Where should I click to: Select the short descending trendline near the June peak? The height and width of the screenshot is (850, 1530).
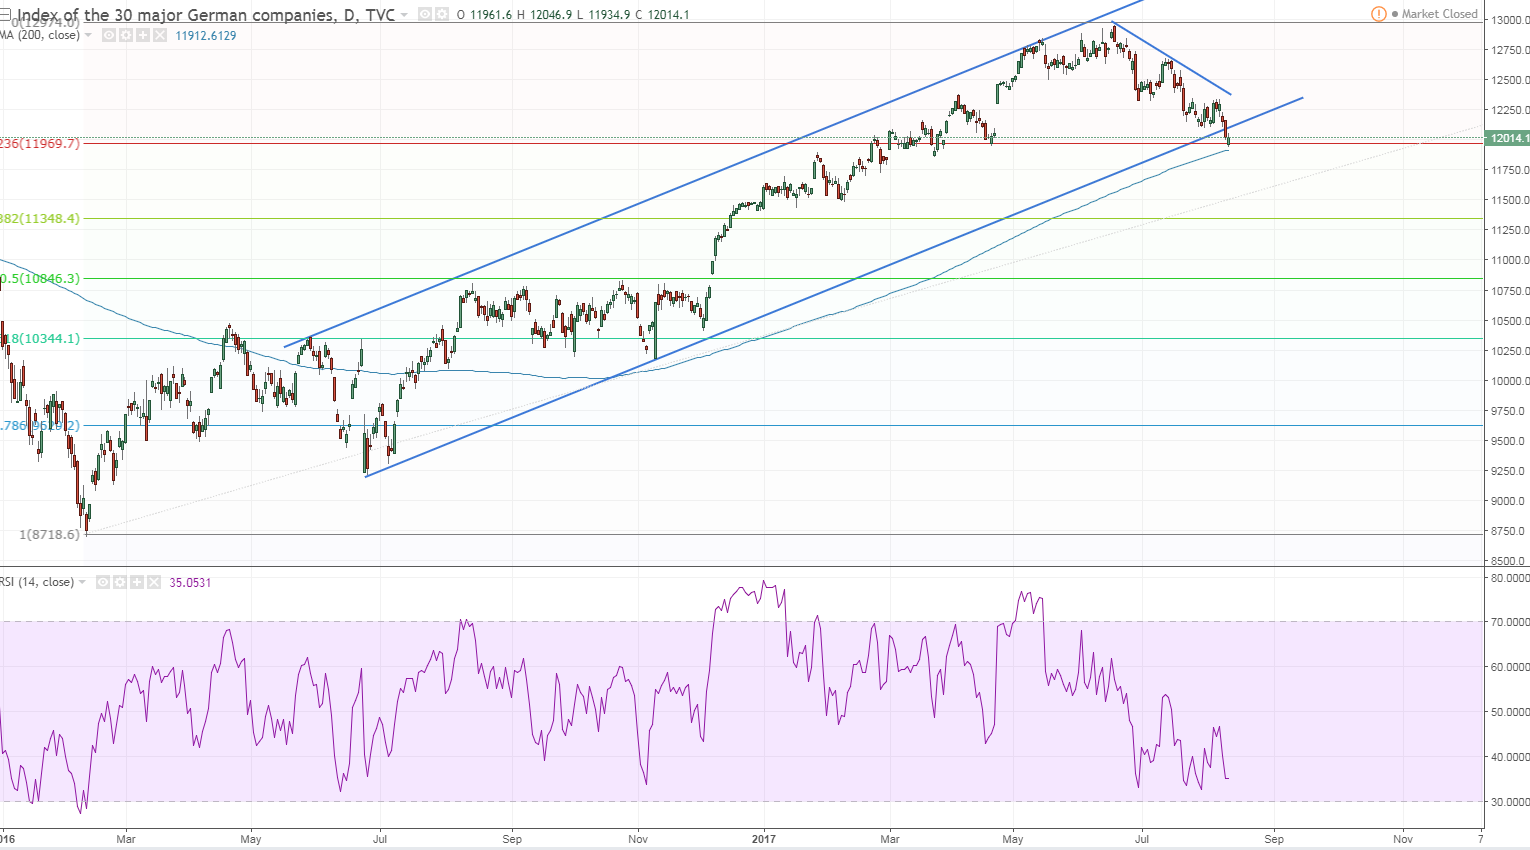tap(1172, 58)
